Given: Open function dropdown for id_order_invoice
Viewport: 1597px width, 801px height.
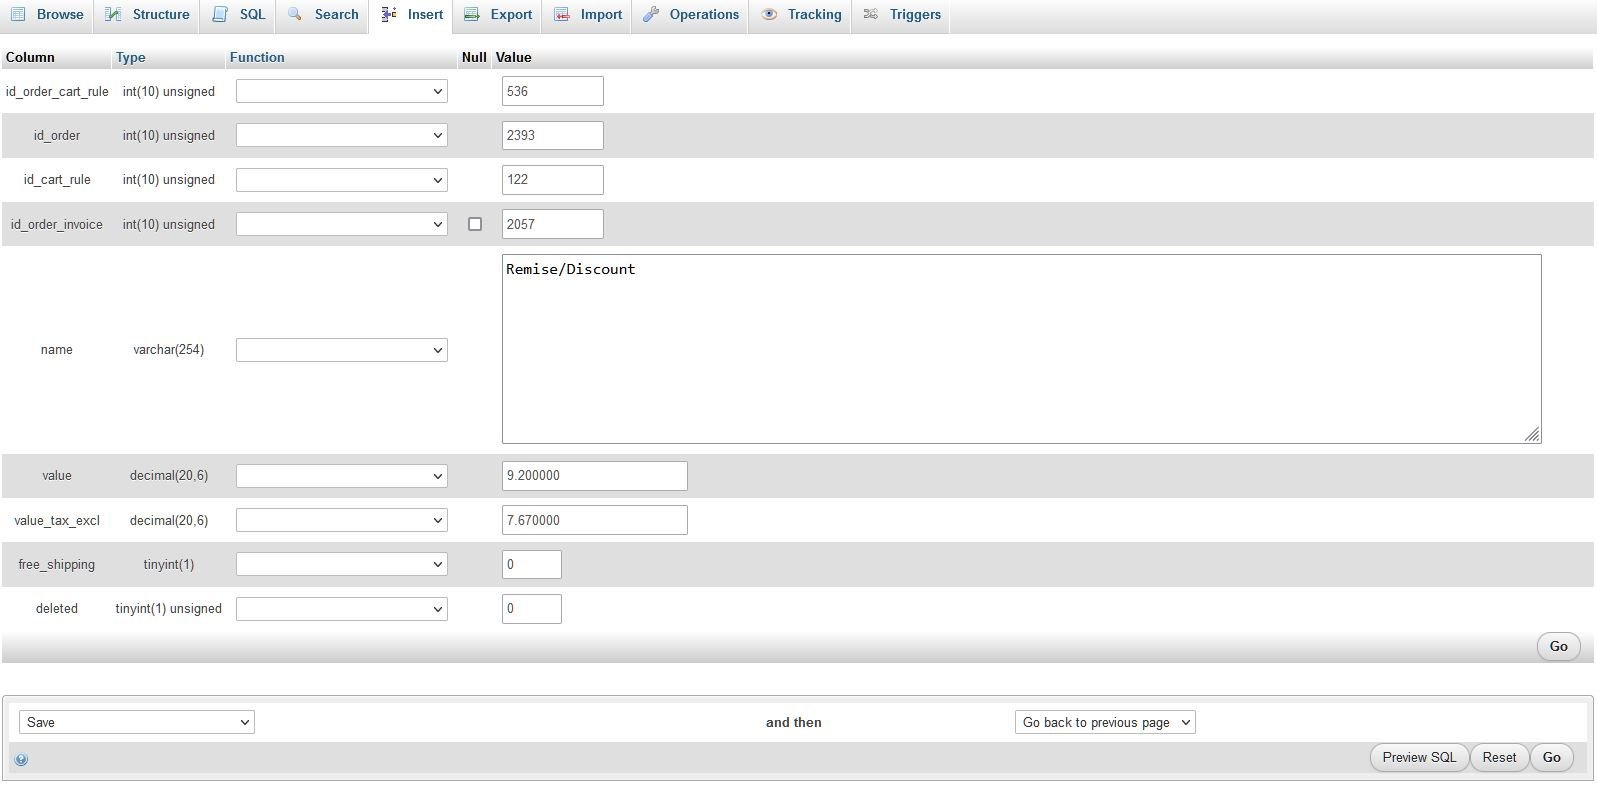Looking at the screenshot, I should tap(341, 224).
